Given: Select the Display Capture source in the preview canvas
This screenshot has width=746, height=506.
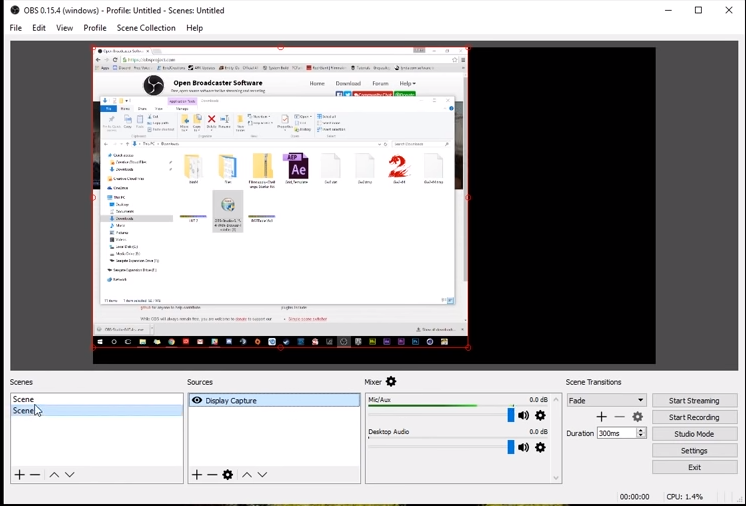Looking at the screenshot, I should point(280,197).
